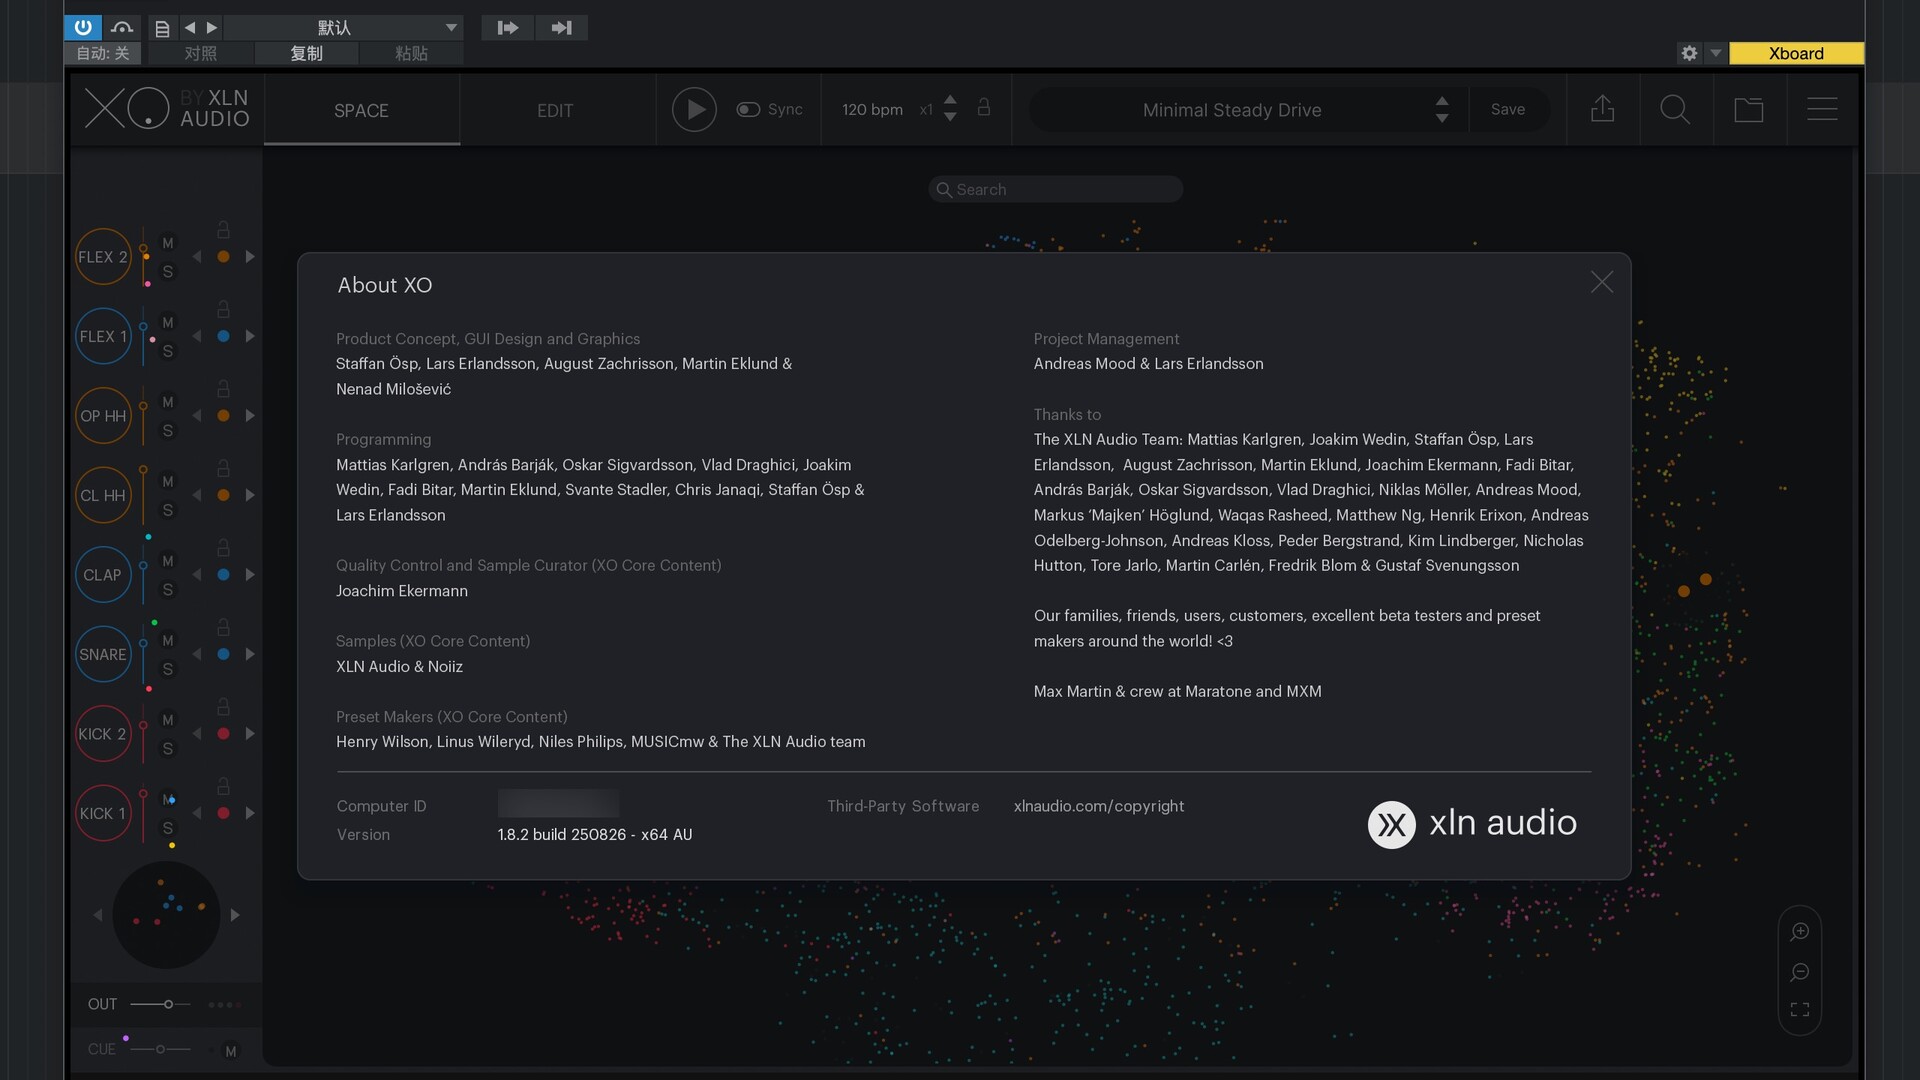Select the KICK 2 channel circle

(103, 734)
